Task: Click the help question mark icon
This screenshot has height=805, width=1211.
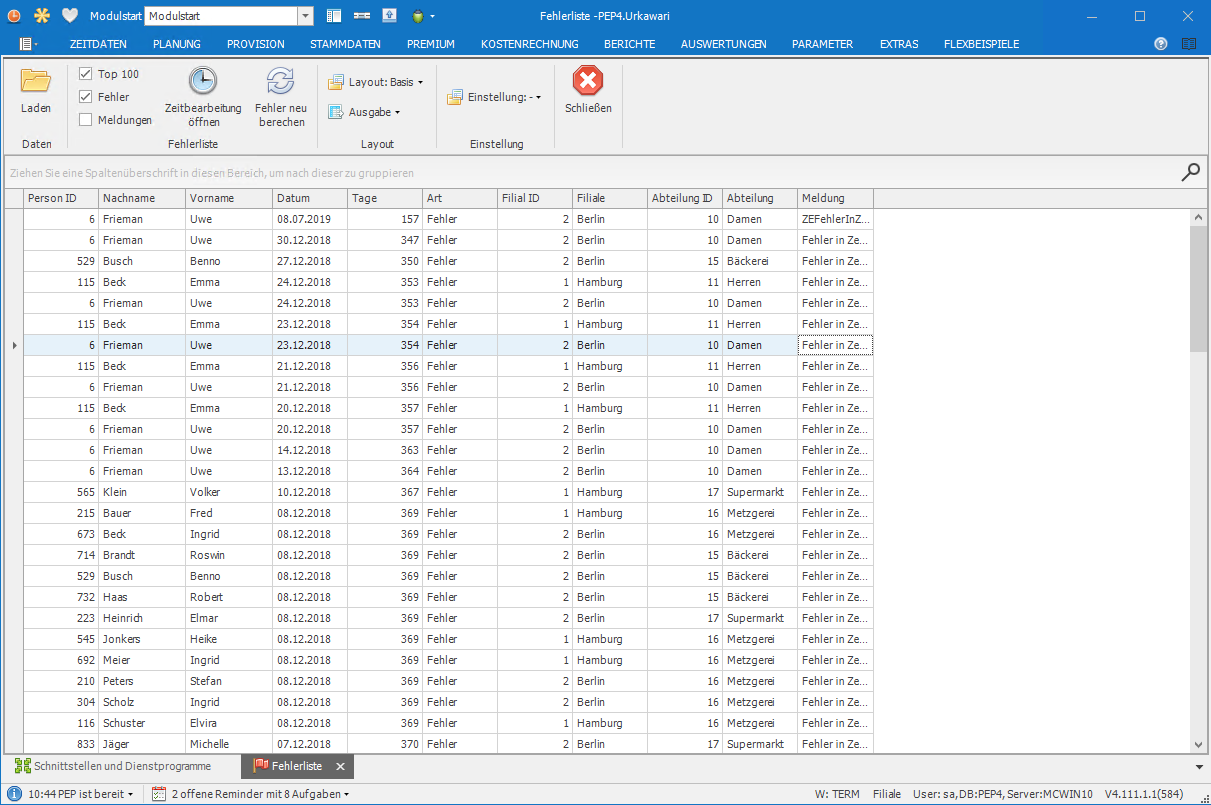Action: click(1160, 44)
